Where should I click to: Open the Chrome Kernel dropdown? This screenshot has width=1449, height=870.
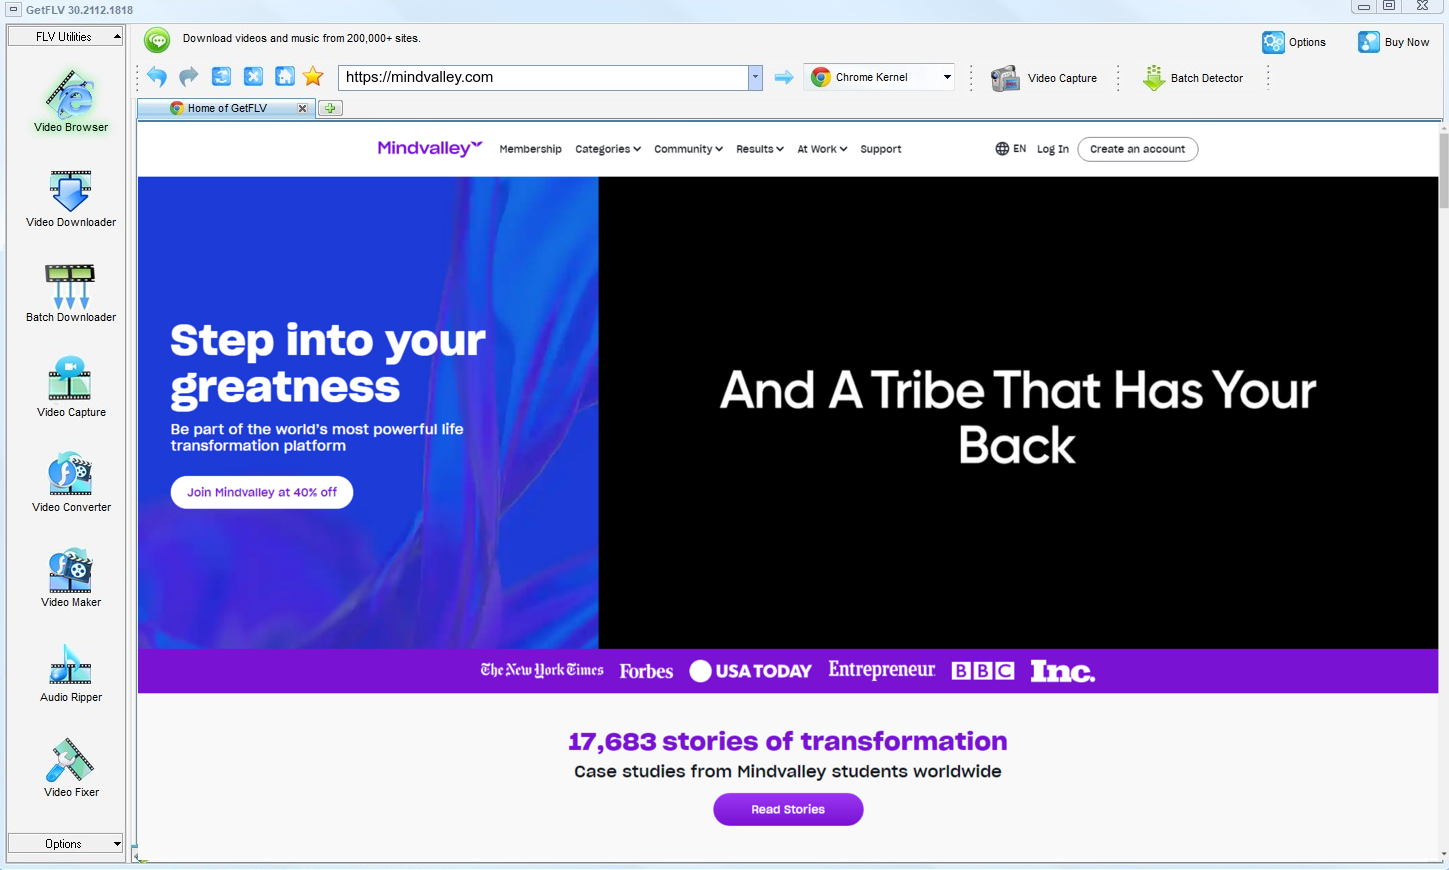point(879,77)
